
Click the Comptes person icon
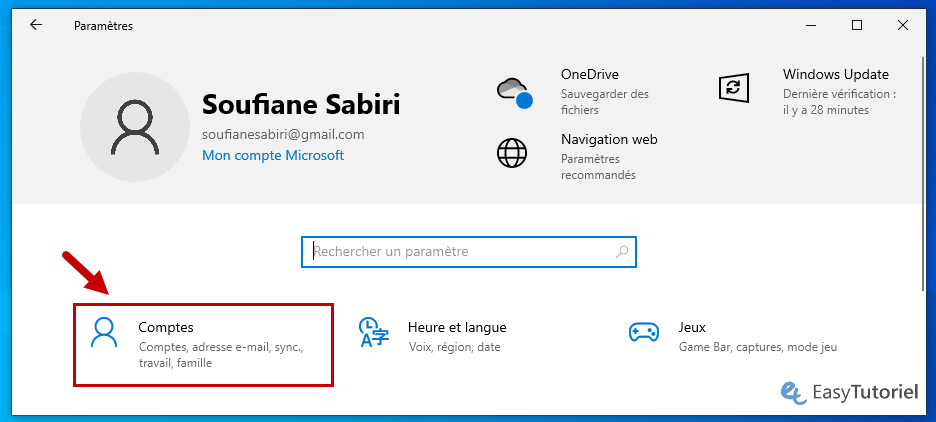[x=104, y=332]
